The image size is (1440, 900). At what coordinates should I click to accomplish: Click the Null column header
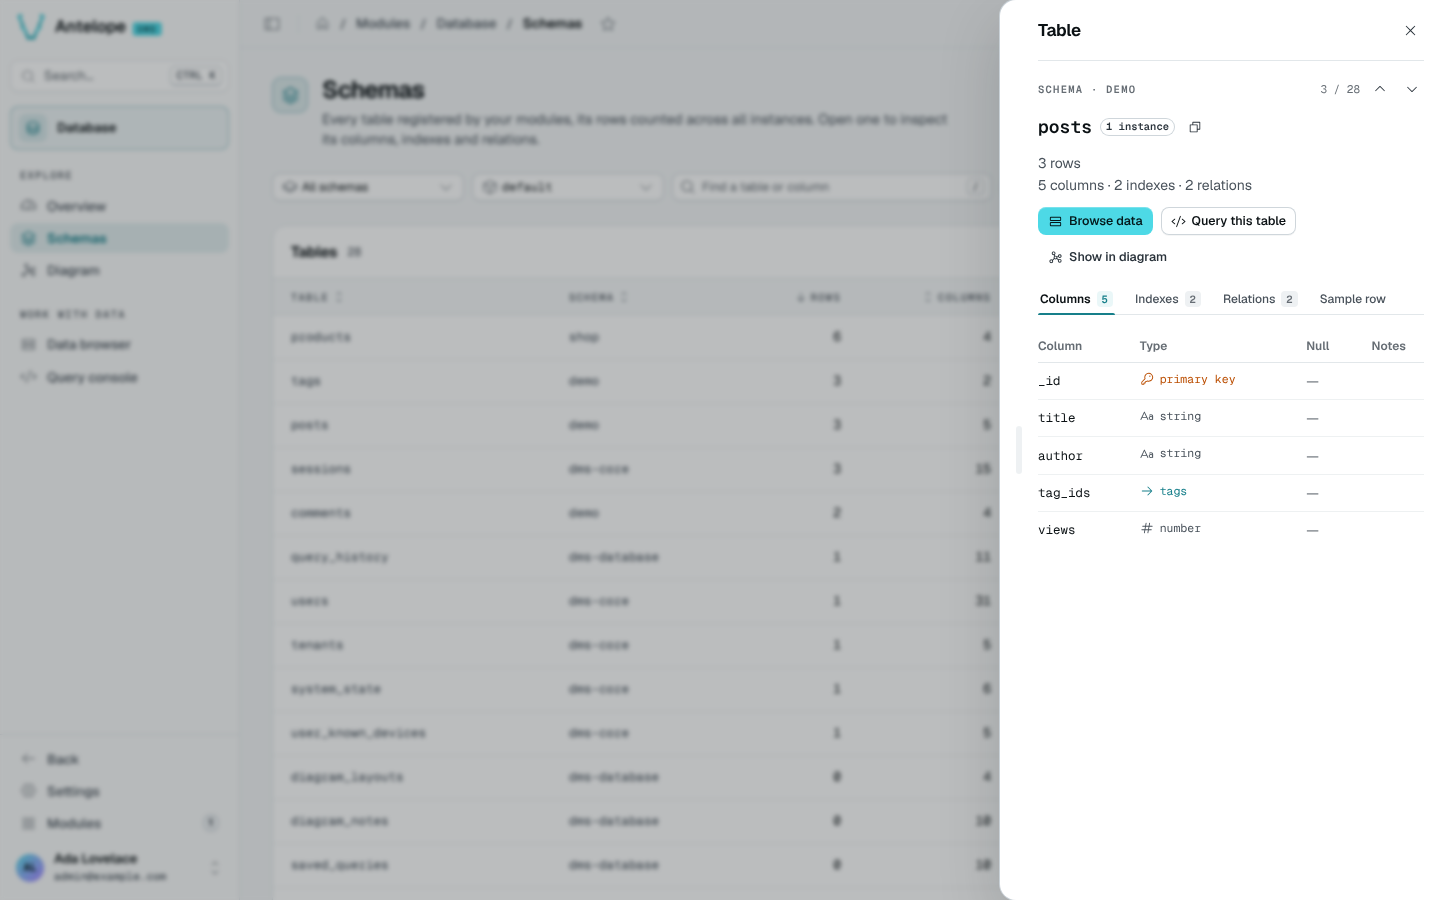1317,346
